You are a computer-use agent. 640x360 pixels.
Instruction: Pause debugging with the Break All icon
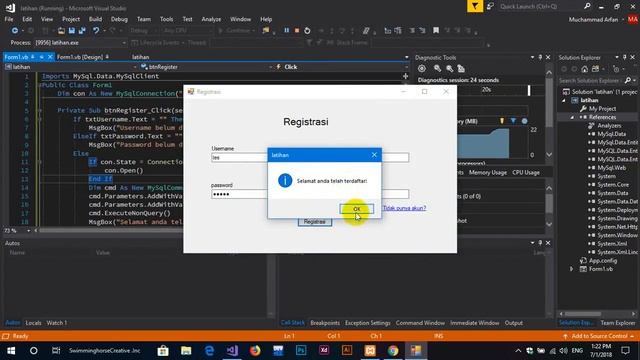[287, 31]
